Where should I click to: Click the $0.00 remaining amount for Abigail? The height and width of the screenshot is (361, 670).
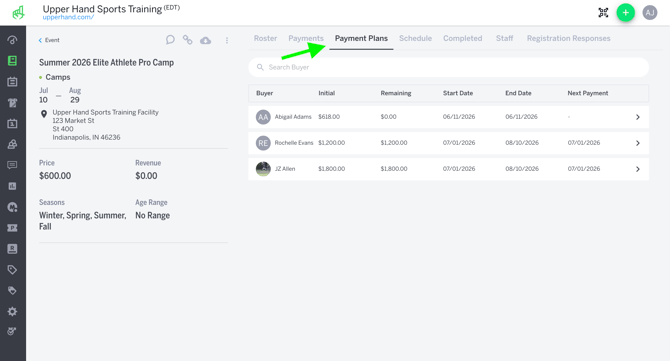click(388, 117)
